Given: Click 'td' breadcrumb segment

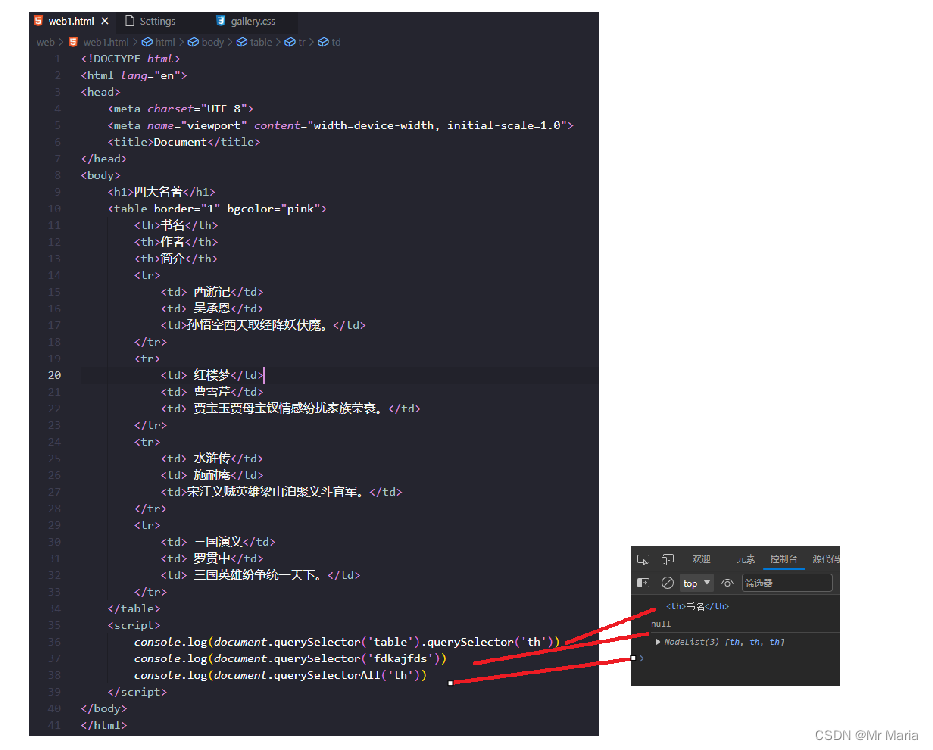Looking at the screenshot, I should pyautogui.click(x=336, y=42).
